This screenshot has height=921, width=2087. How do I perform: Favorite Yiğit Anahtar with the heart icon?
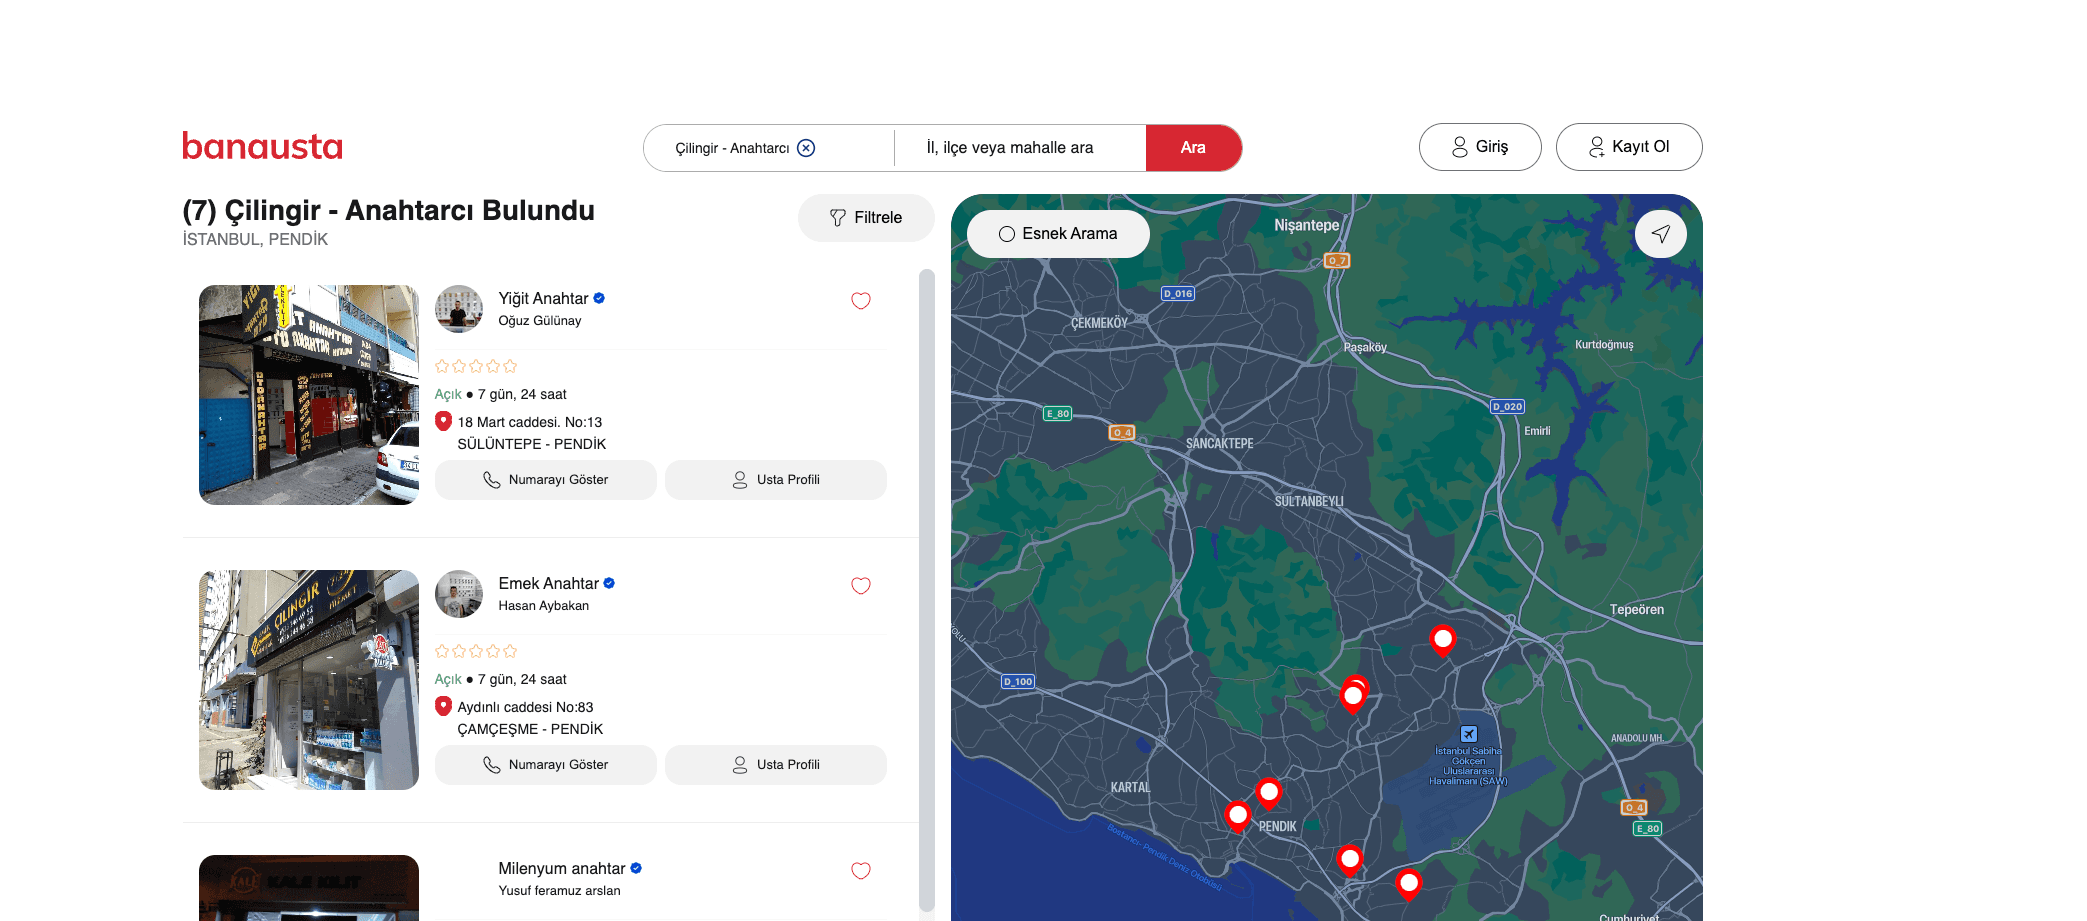[860, 301]
